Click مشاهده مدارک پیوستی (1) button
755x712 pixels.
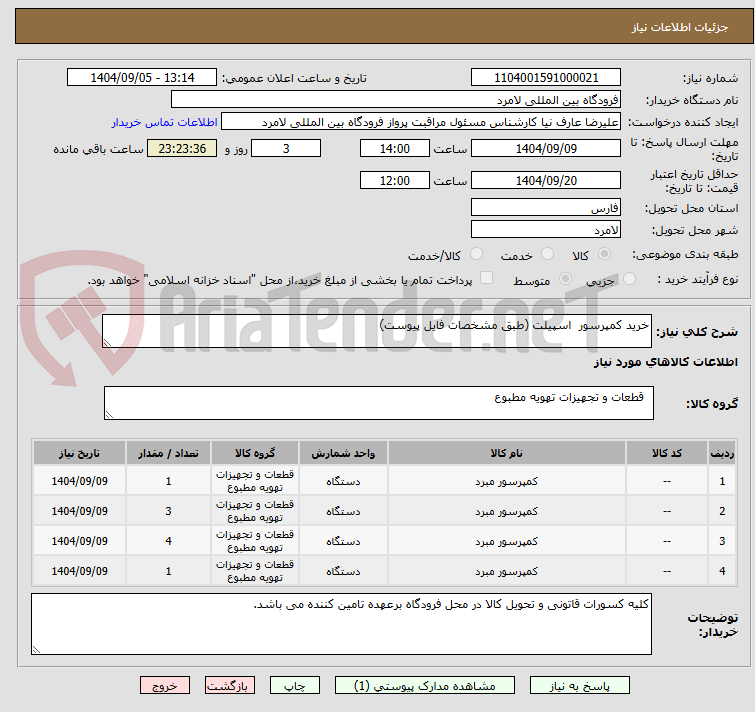pyautogui.click(x=425, y=686)
